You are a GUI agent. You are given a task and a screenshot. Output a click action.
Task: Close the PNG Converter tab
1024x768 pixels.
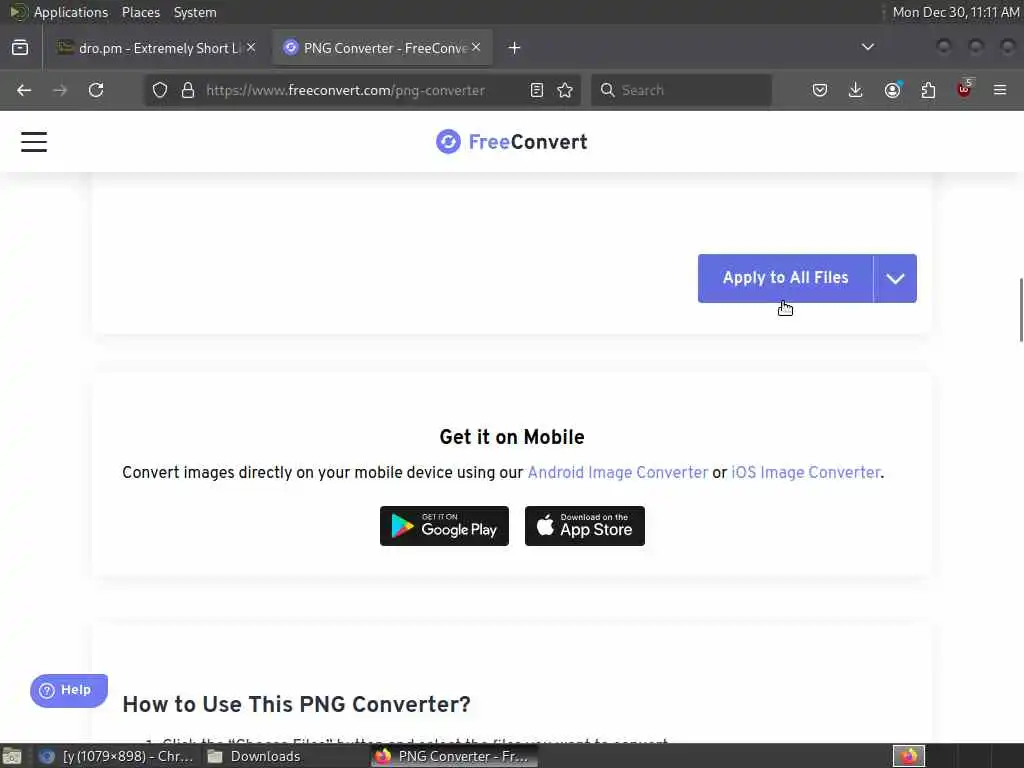click(476, 48)
